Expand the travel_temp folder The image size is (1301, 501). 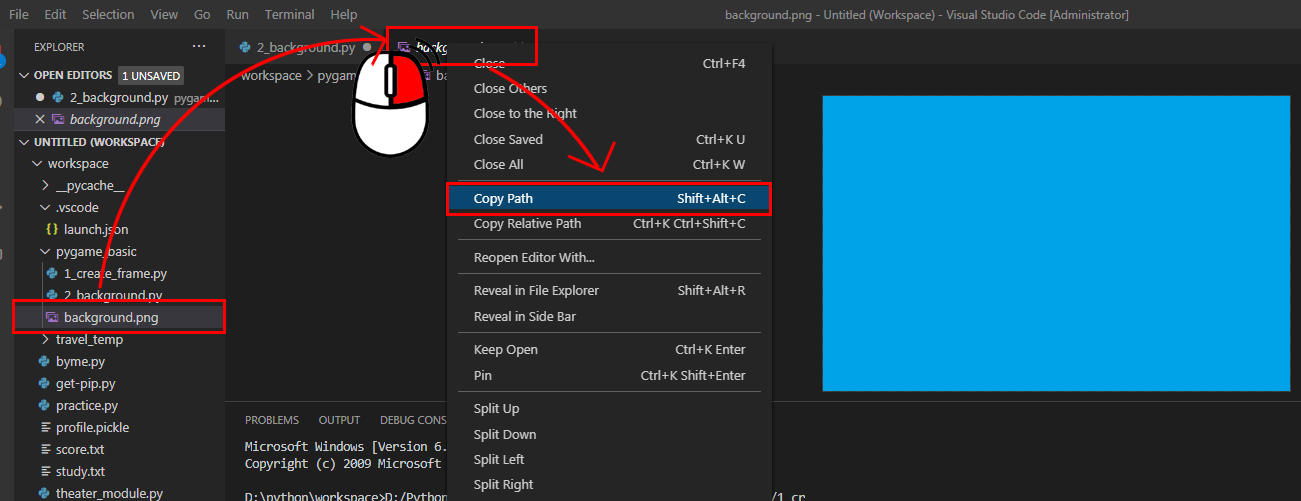pyautogui.click(x=45, y=339)
